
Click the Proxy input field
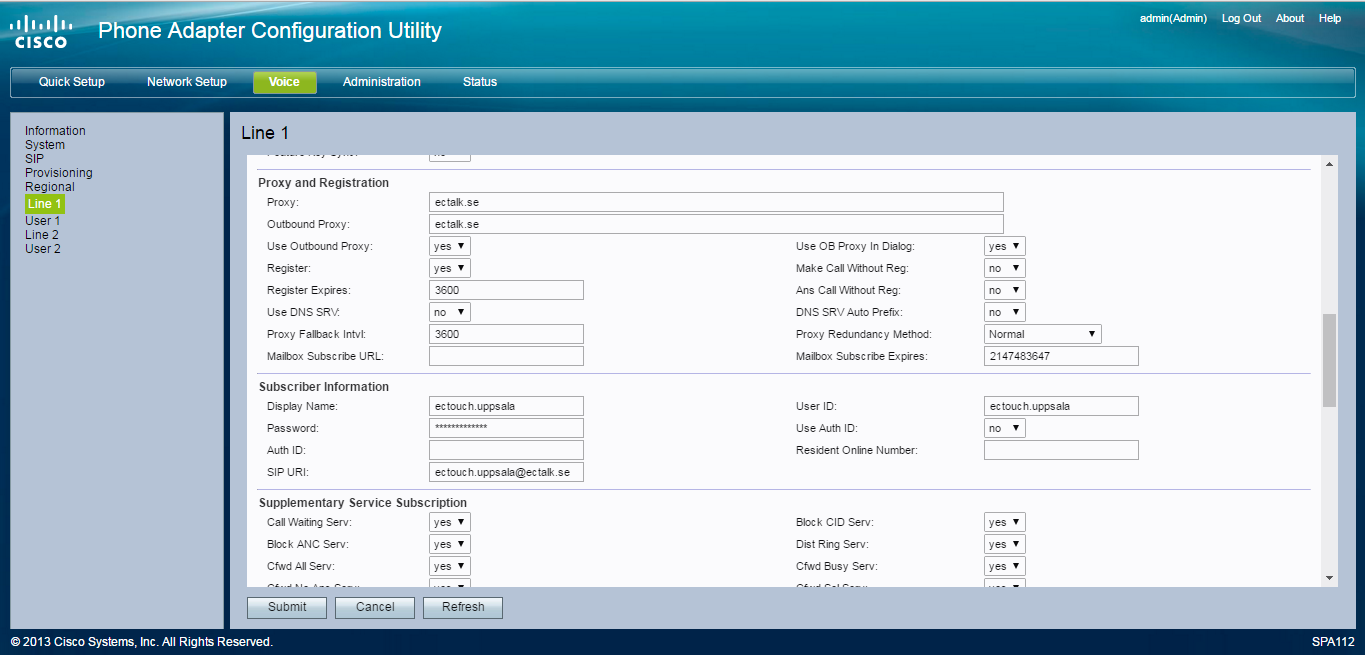[715, 202]
